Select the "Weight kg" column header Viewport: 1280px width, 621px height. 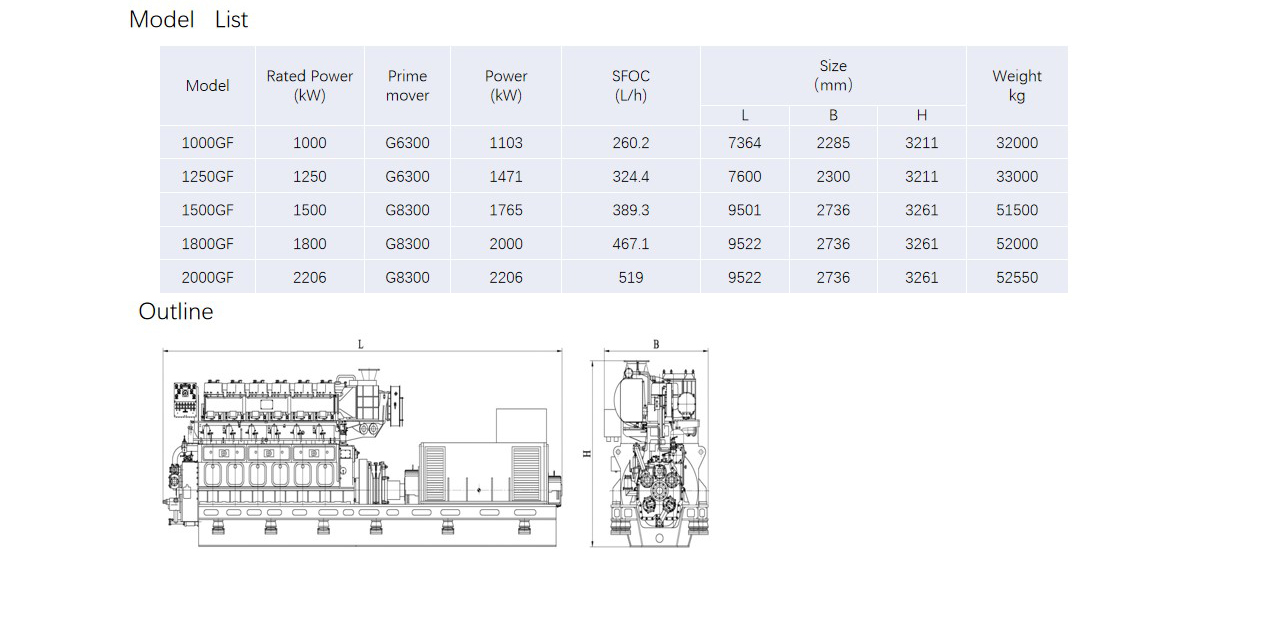click(1017, 86)
